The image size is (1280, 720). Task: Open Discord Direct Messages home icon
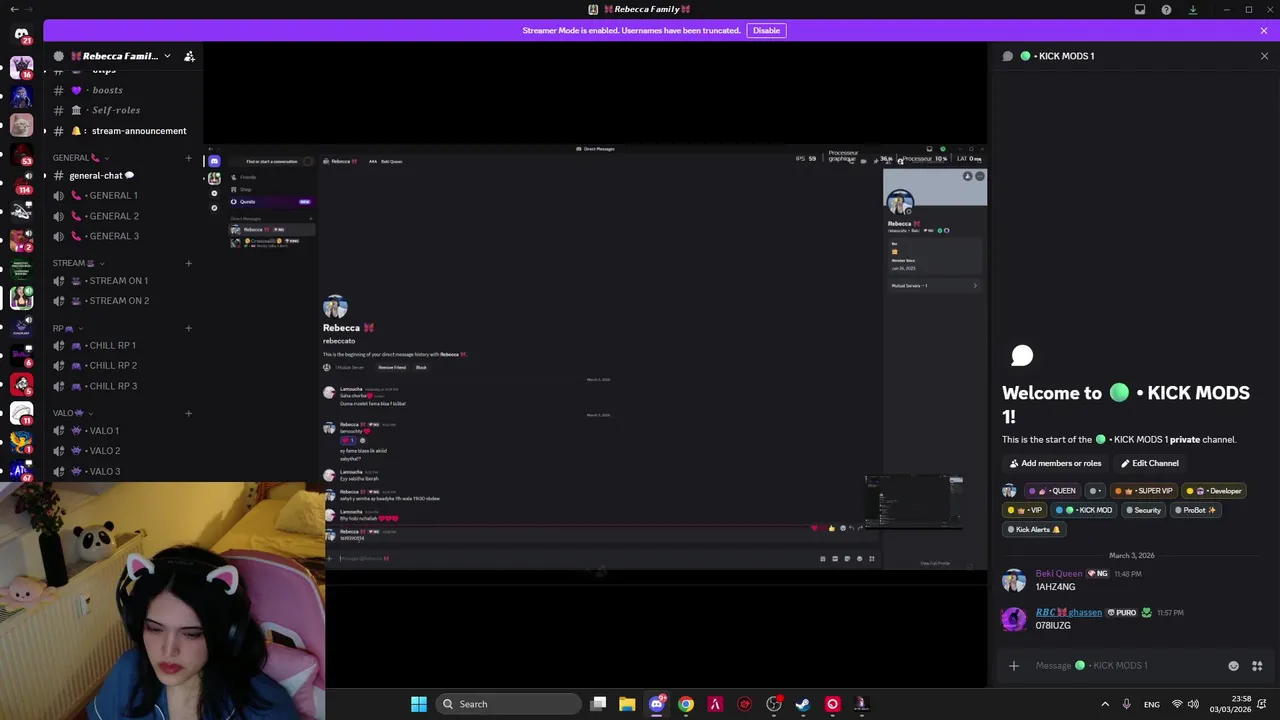click(x=21, y=34)
